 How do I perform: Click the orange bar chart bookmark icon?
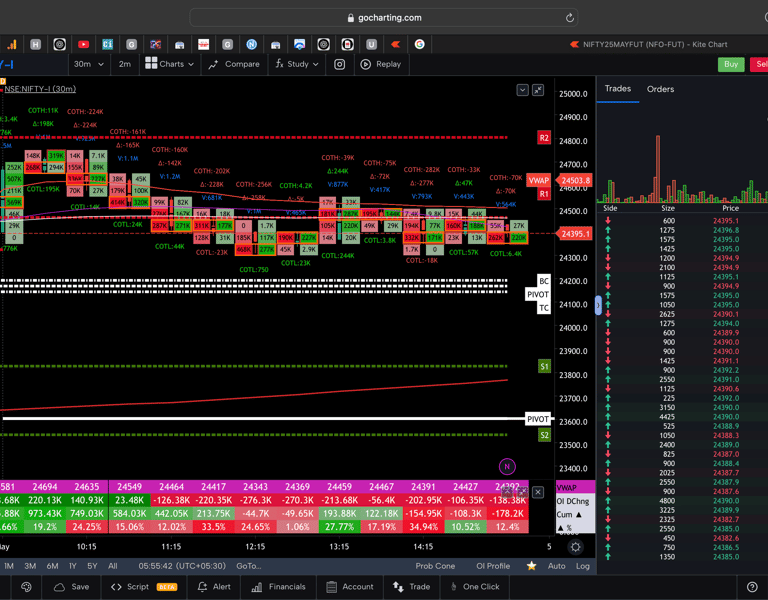[x=11, y=45]
